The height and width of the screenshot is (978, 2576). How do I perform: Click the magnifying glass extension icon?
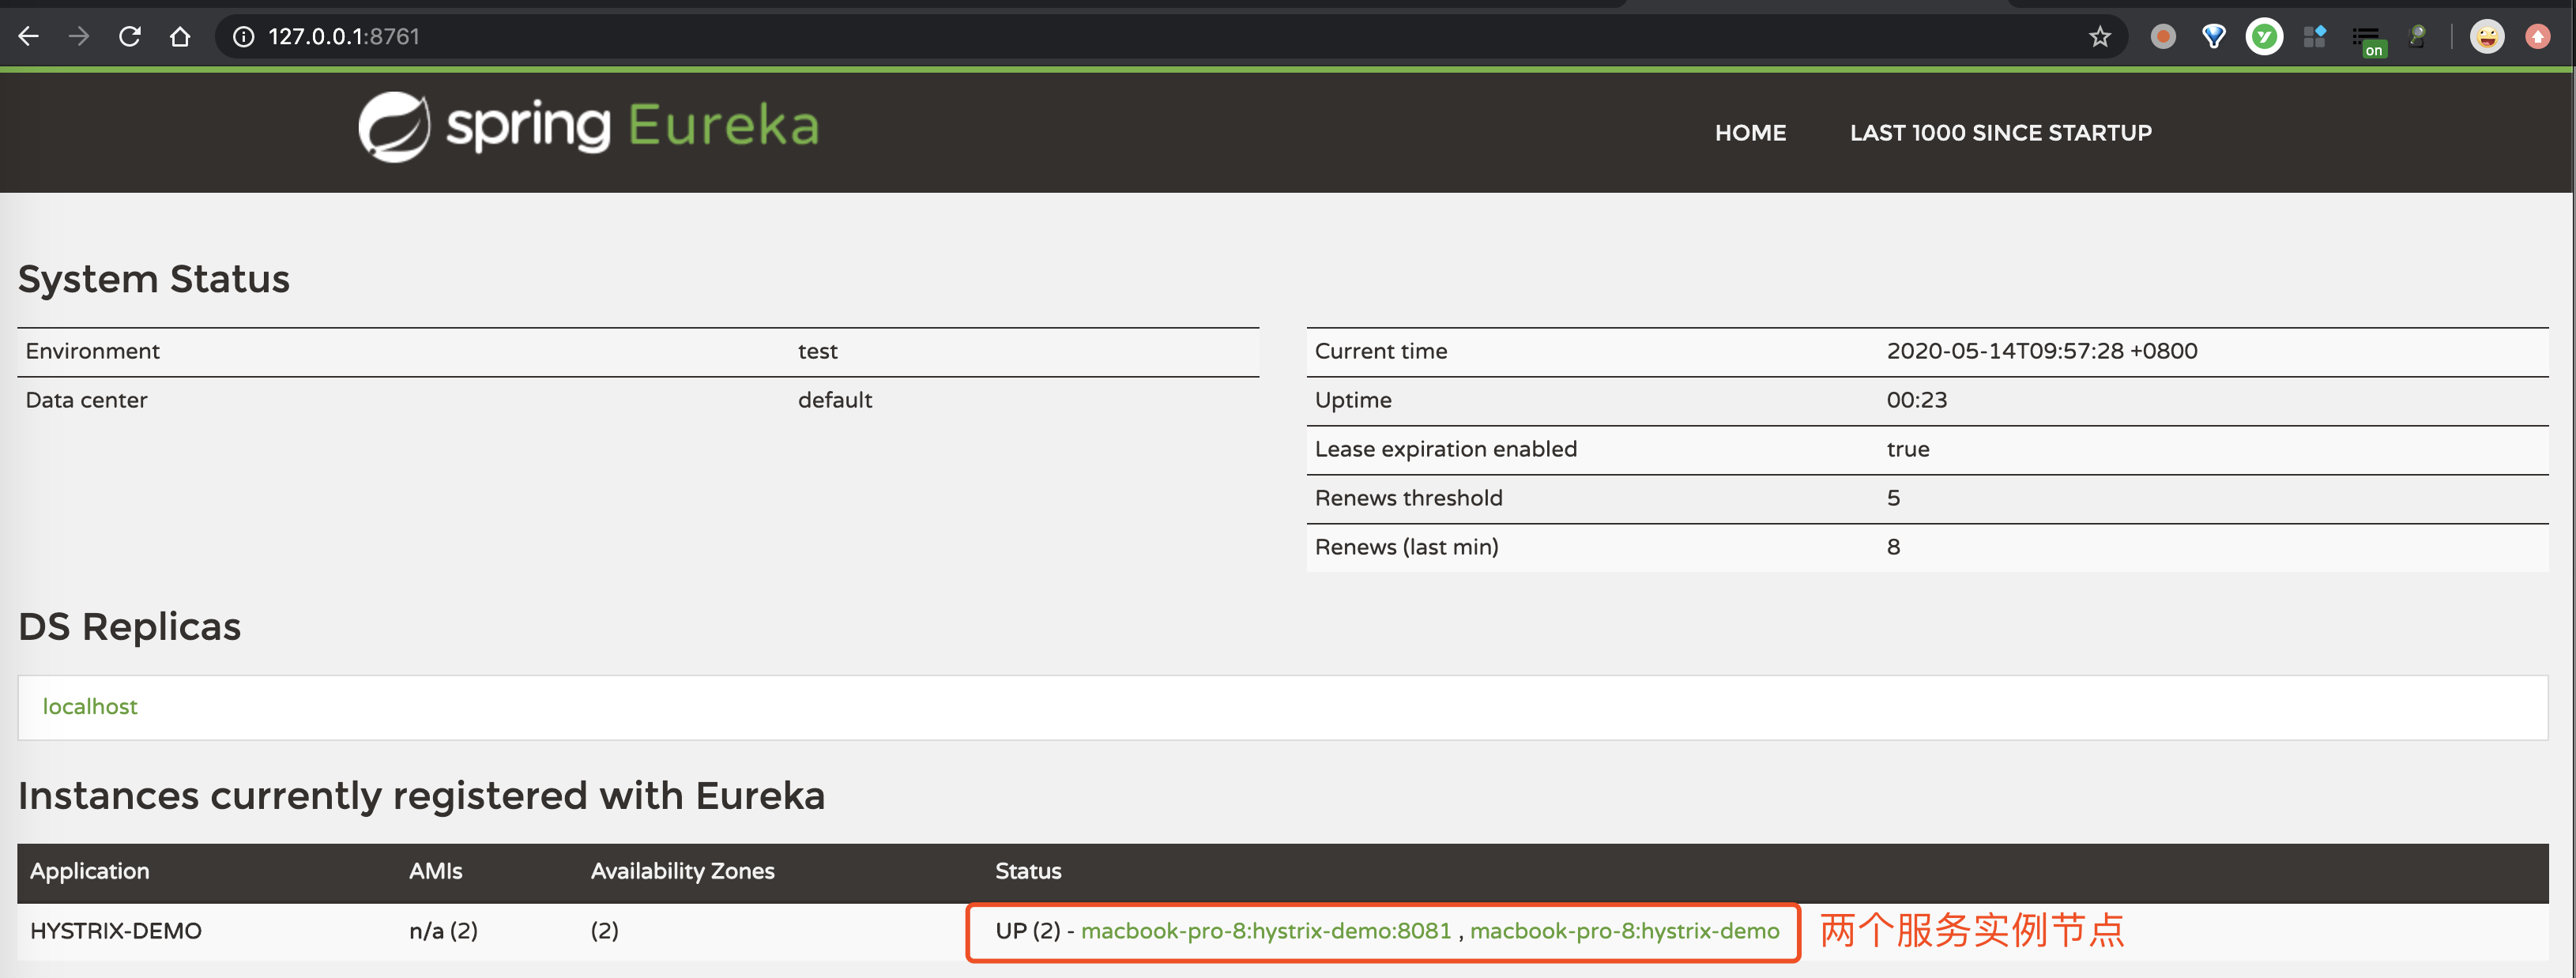pyautogui.click(x=2417, y=37)
